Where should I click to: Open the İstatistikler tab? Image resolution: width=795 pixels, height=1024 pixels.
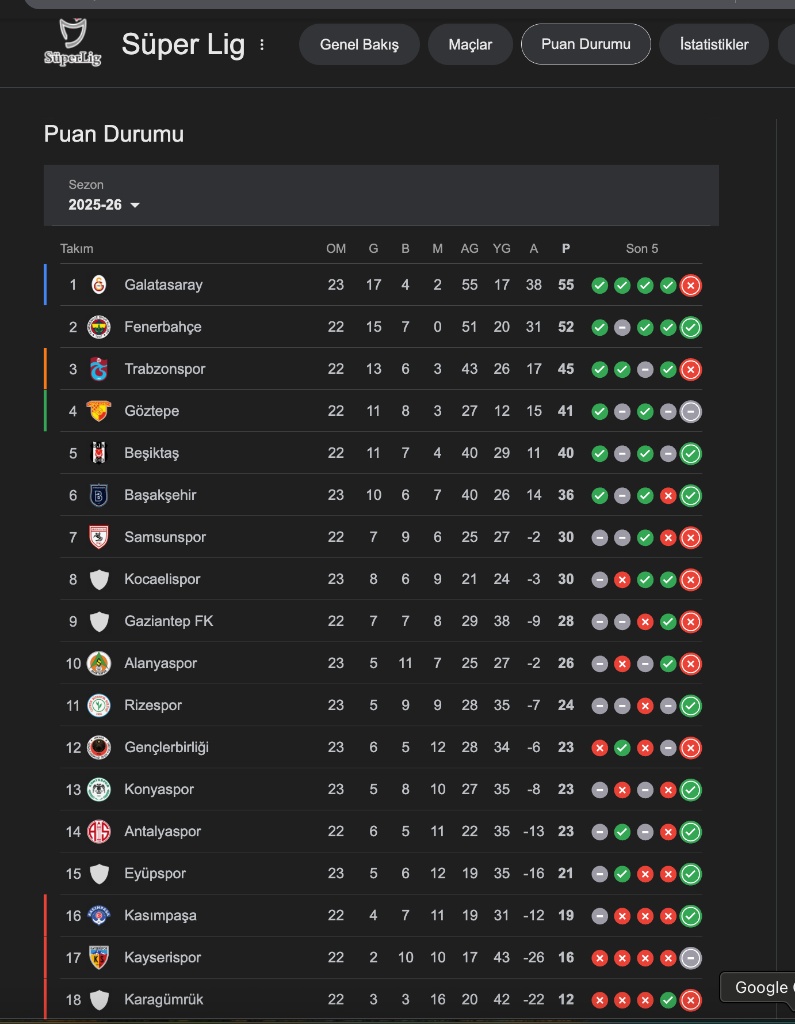click(714, 44)
